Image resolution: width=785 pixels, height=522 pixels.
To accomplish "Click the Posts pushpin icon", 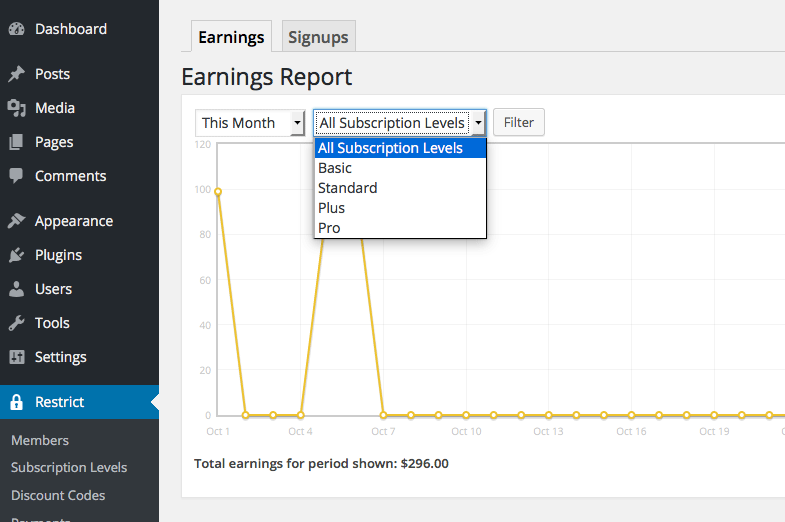I will [16, 74].
